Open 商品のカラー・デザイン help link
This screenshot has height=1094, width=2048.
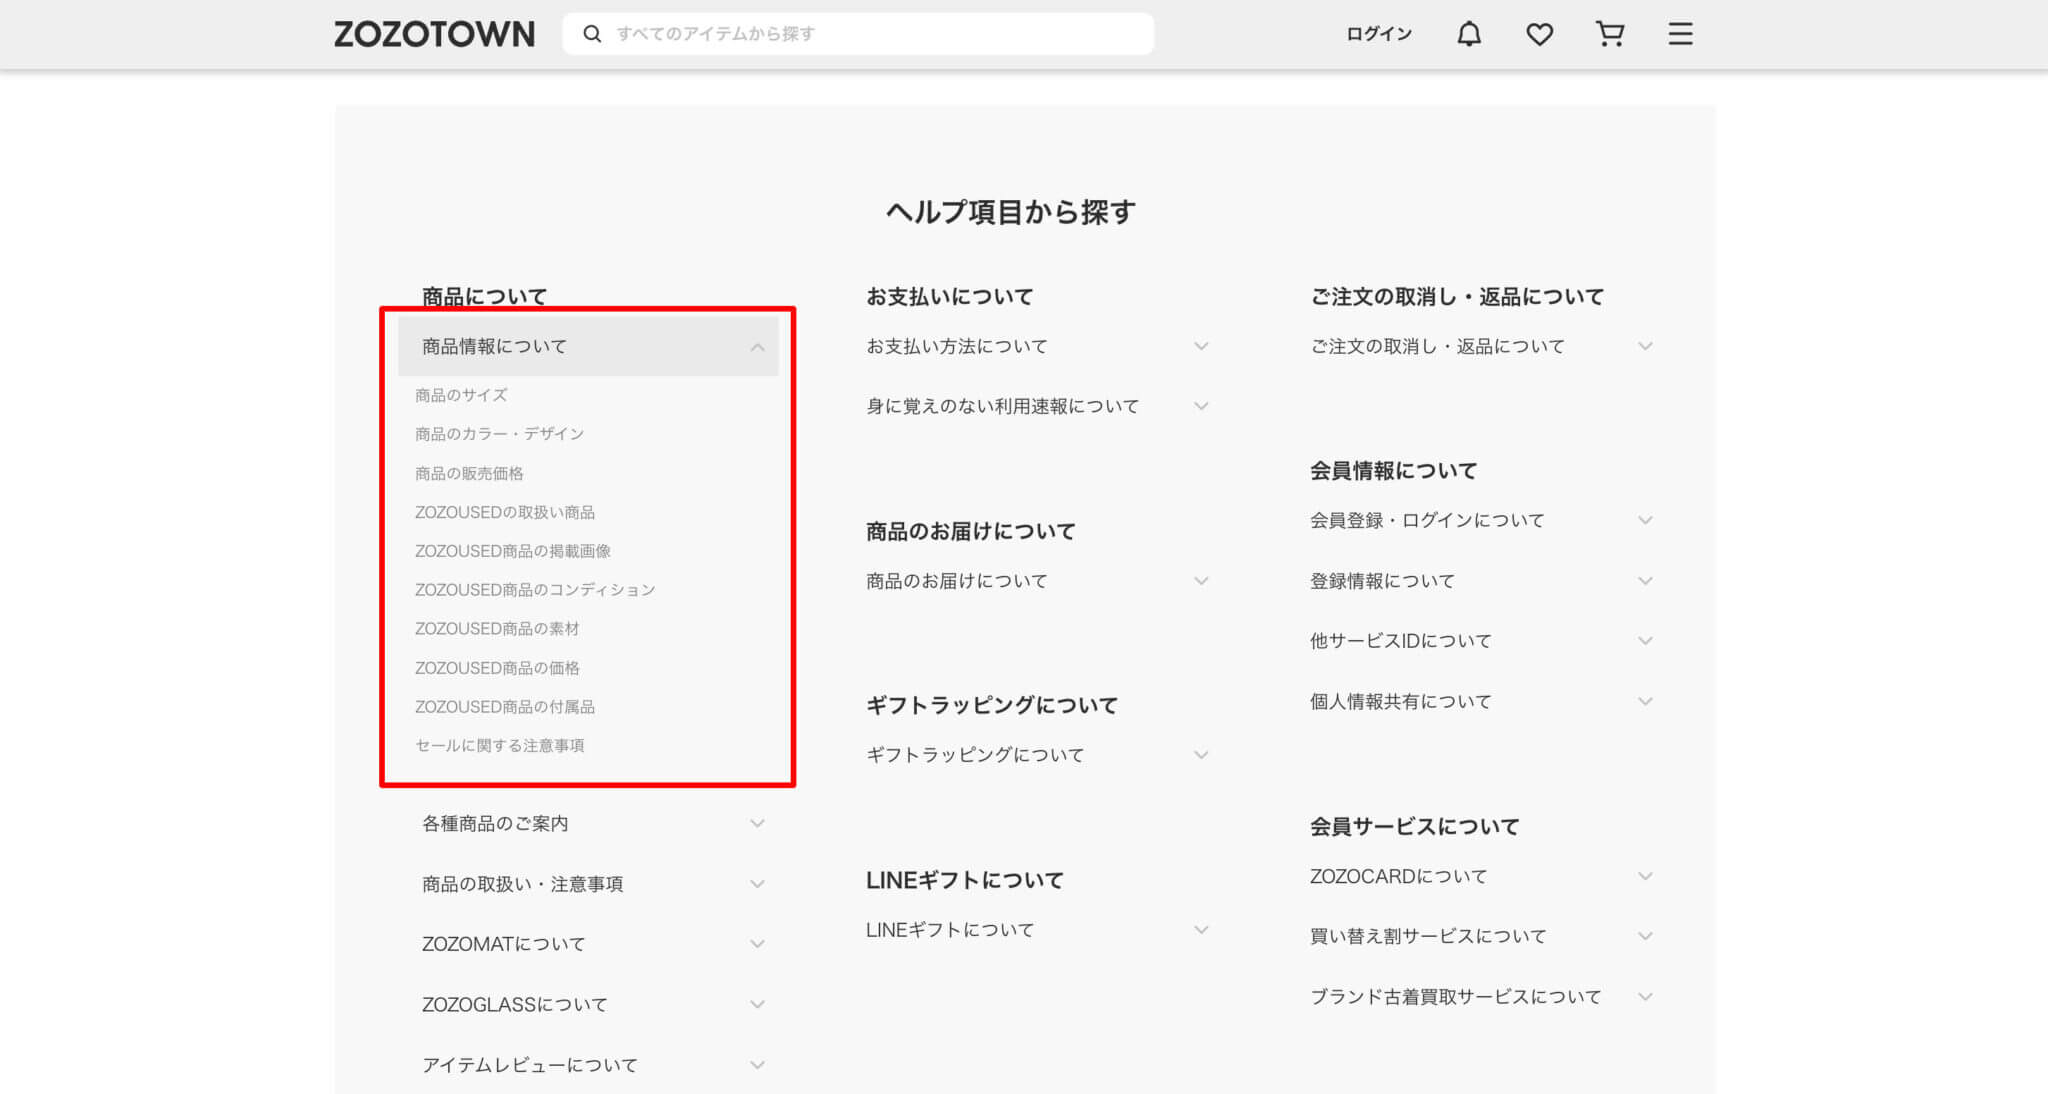click(x=499, y=434)
